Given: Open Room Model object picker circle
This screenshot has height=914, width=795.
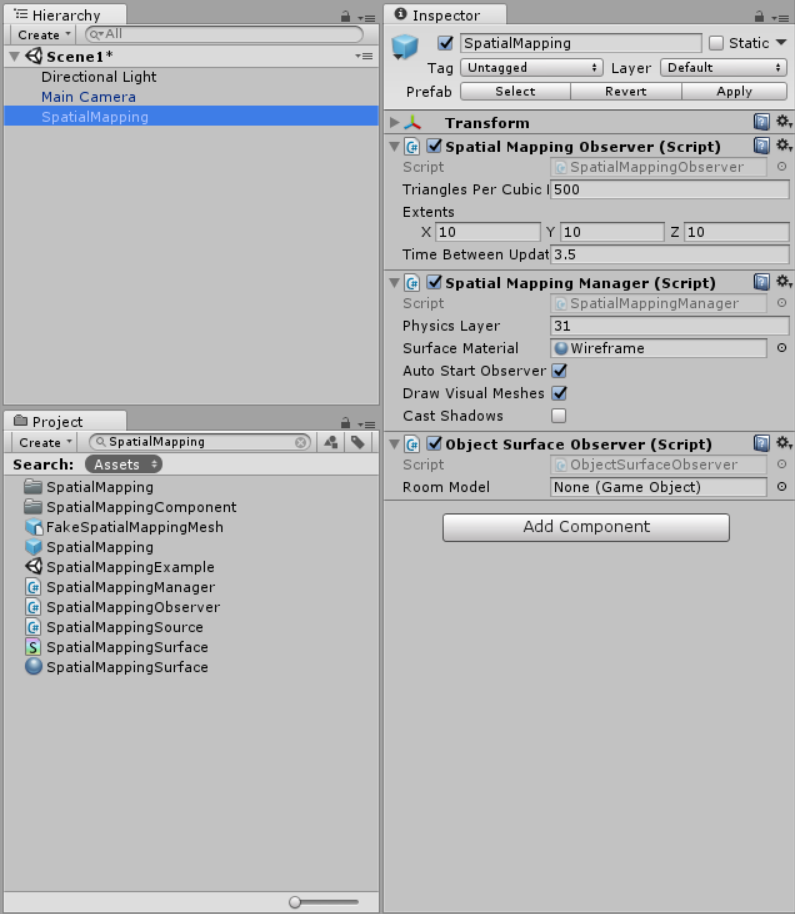Looking at the screenshot, I should (x=781, y=487).
